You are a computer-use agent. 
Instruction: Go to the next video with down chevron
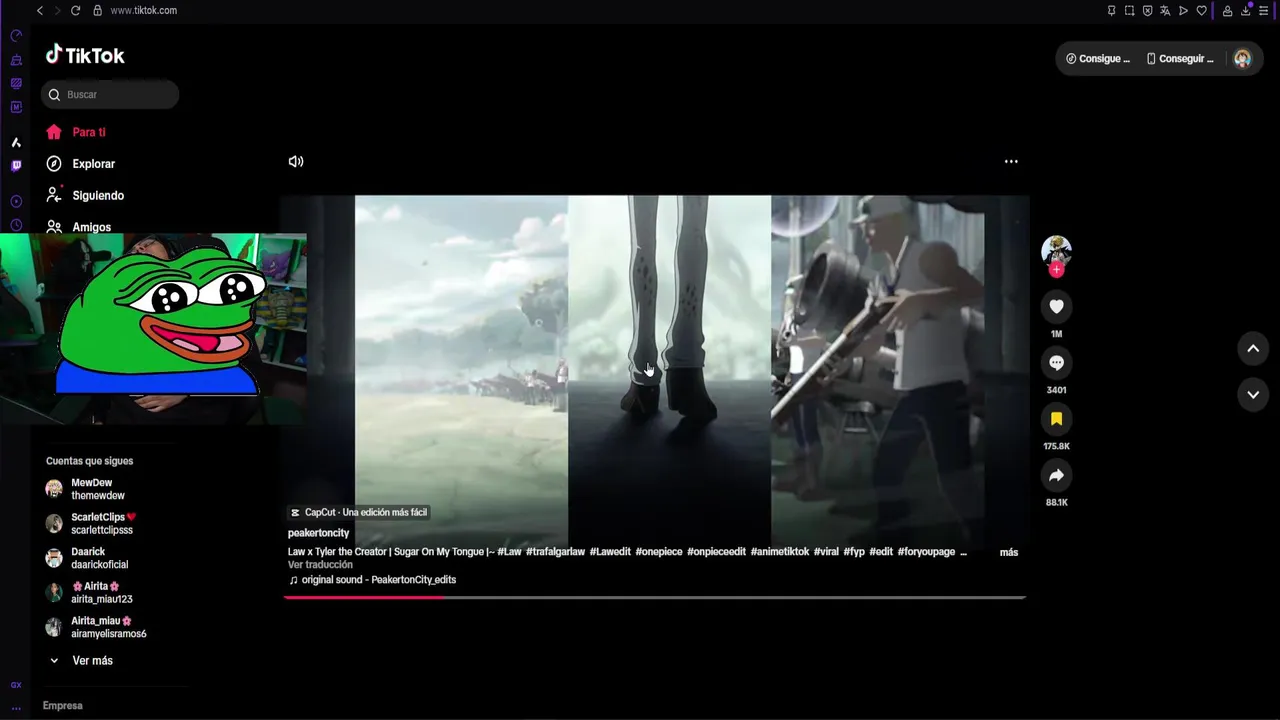tap(1253, 395)
